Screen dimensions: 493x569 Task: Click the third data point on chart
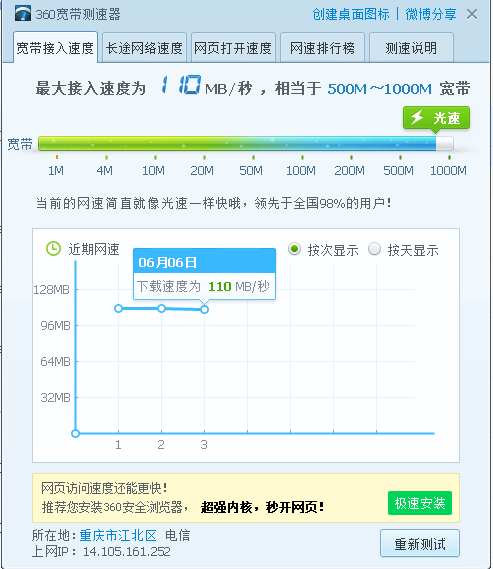pyautogui.click(x=205, y=309)
